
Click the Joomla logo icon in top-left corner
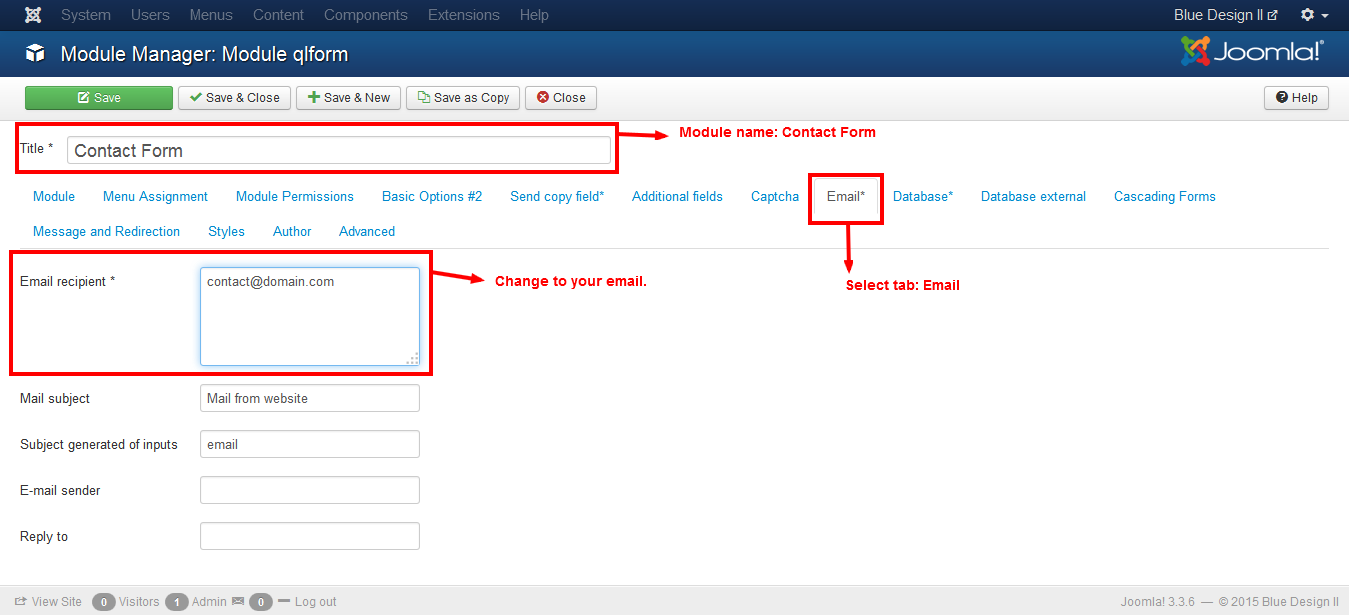click(33, 15)
